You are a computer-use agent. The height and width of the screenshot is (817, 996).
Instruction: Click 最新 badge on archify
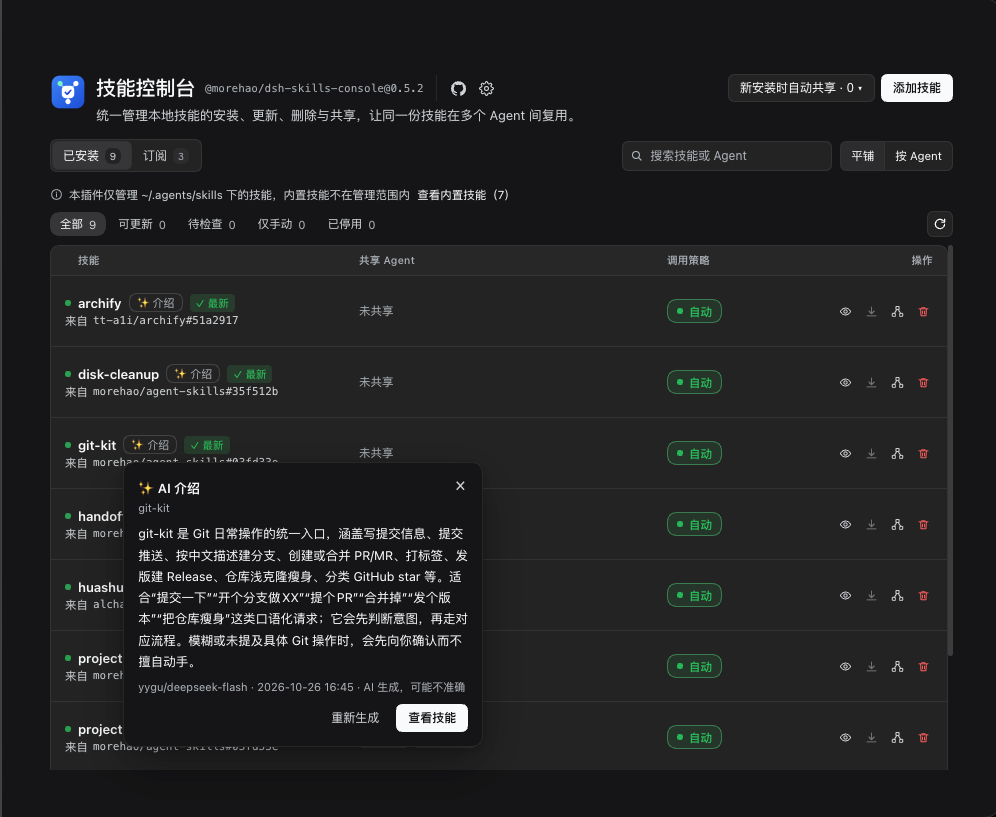click(x=212, y=304)
